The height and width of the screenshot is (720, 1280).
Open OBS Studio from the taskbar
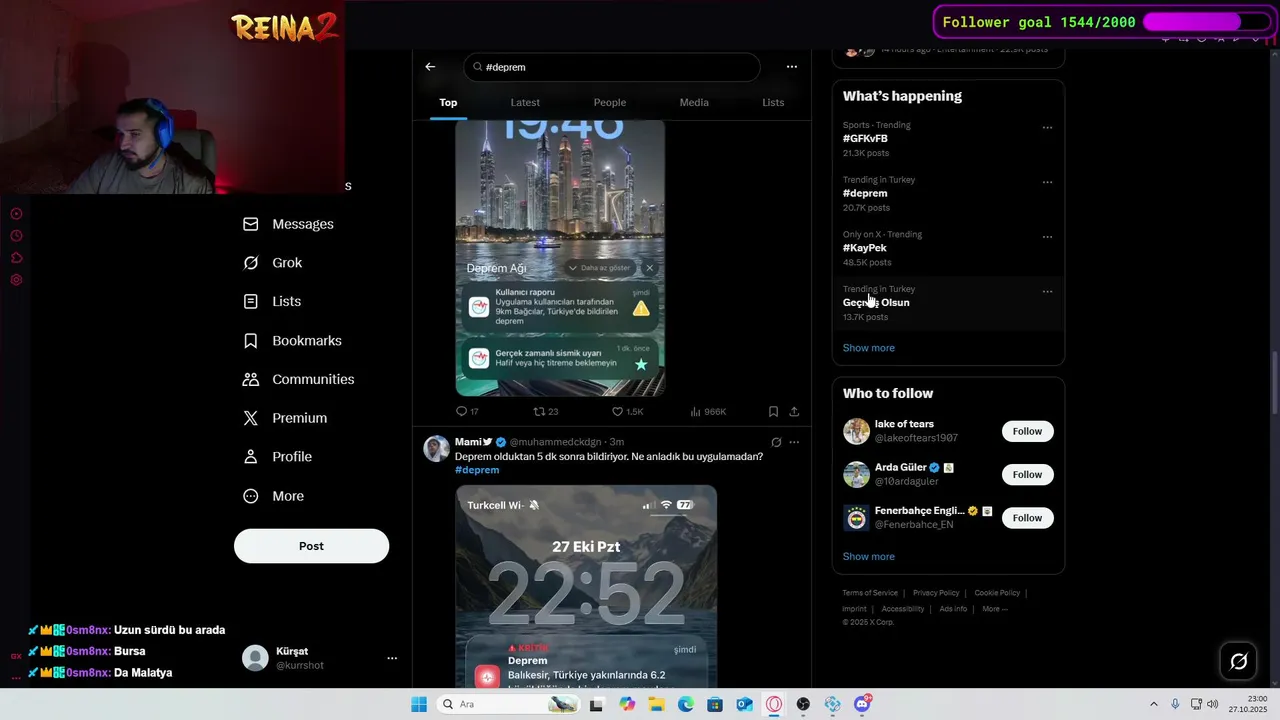point(803,704)
